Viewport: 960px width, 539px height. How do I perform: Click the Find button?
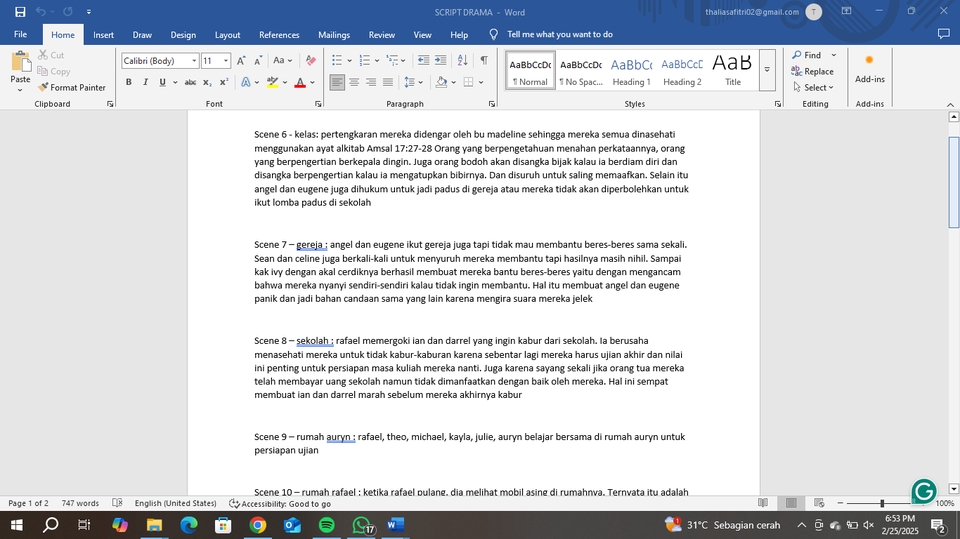(x=806, y=55)
